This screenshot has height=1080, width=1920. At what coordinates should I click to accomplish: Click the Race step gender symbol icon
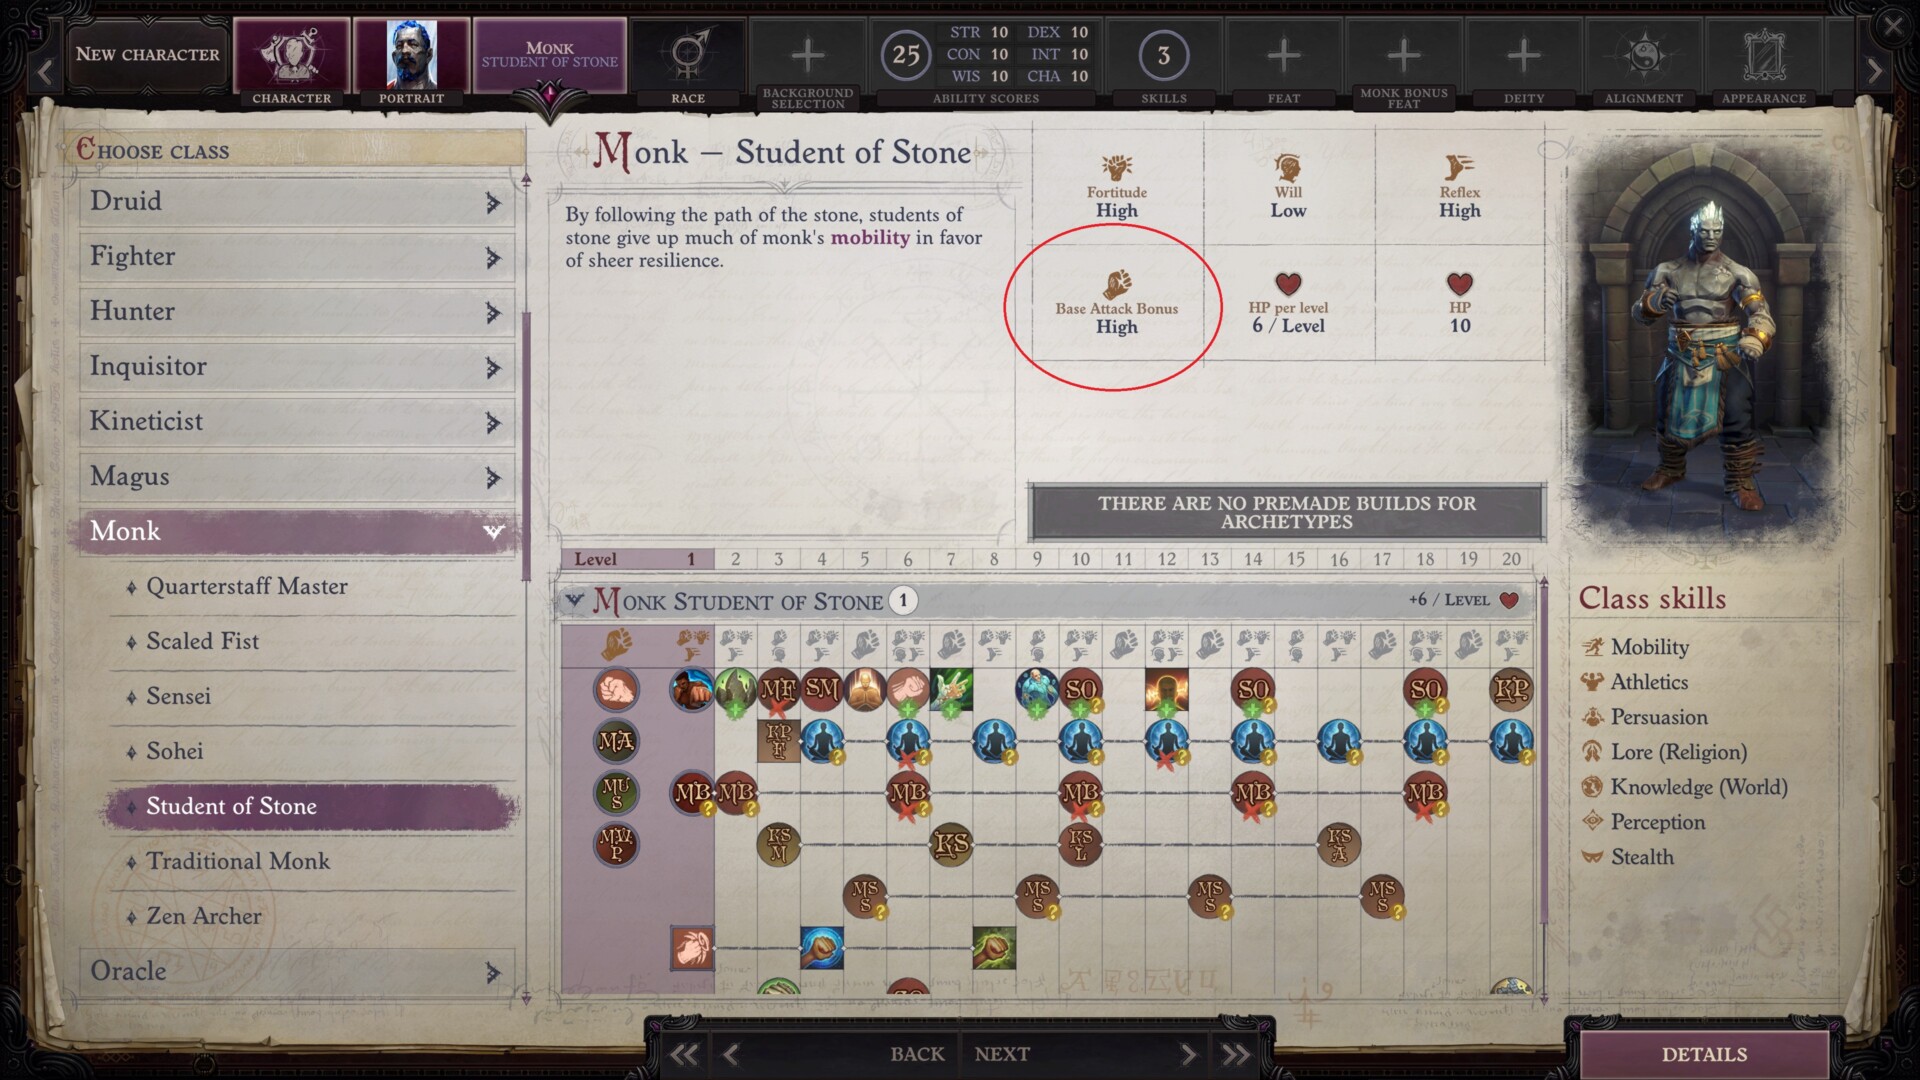(688, 54)
